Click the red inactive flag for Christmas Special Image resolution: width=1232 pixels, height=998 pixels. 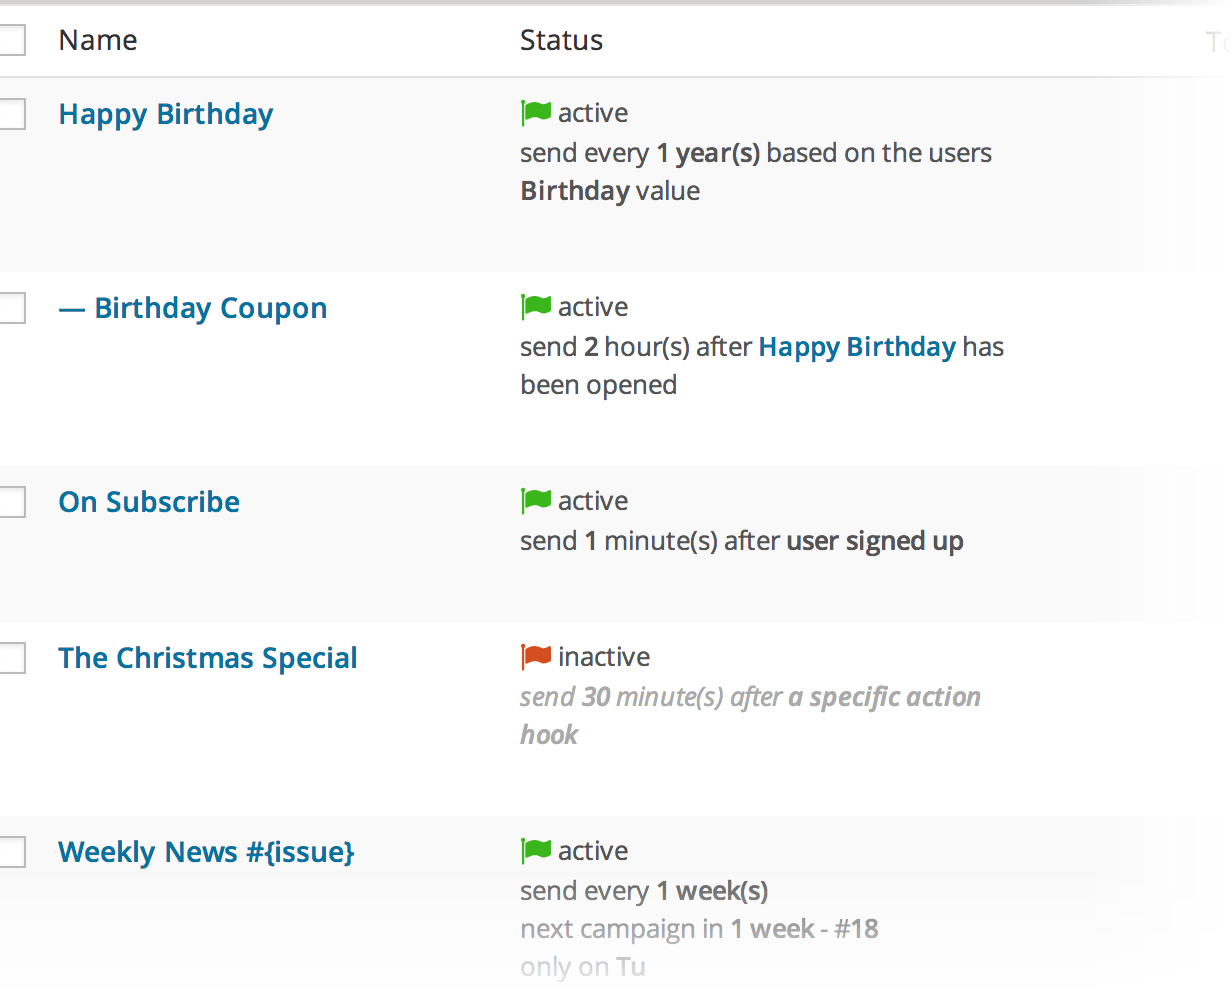tap(536, 657)
